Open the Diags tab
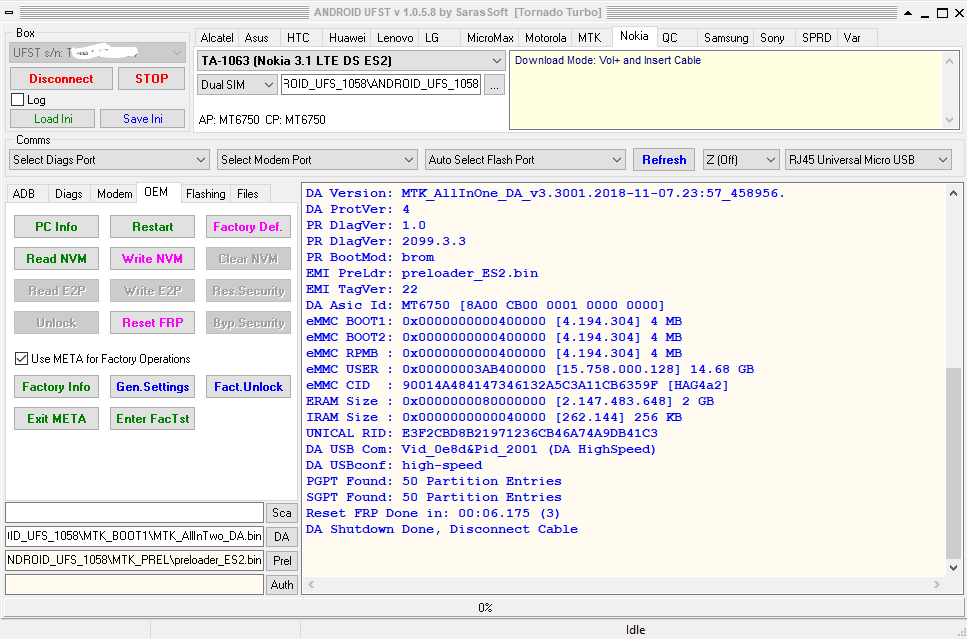The image size is (967, 639). [x=68, y=194]
